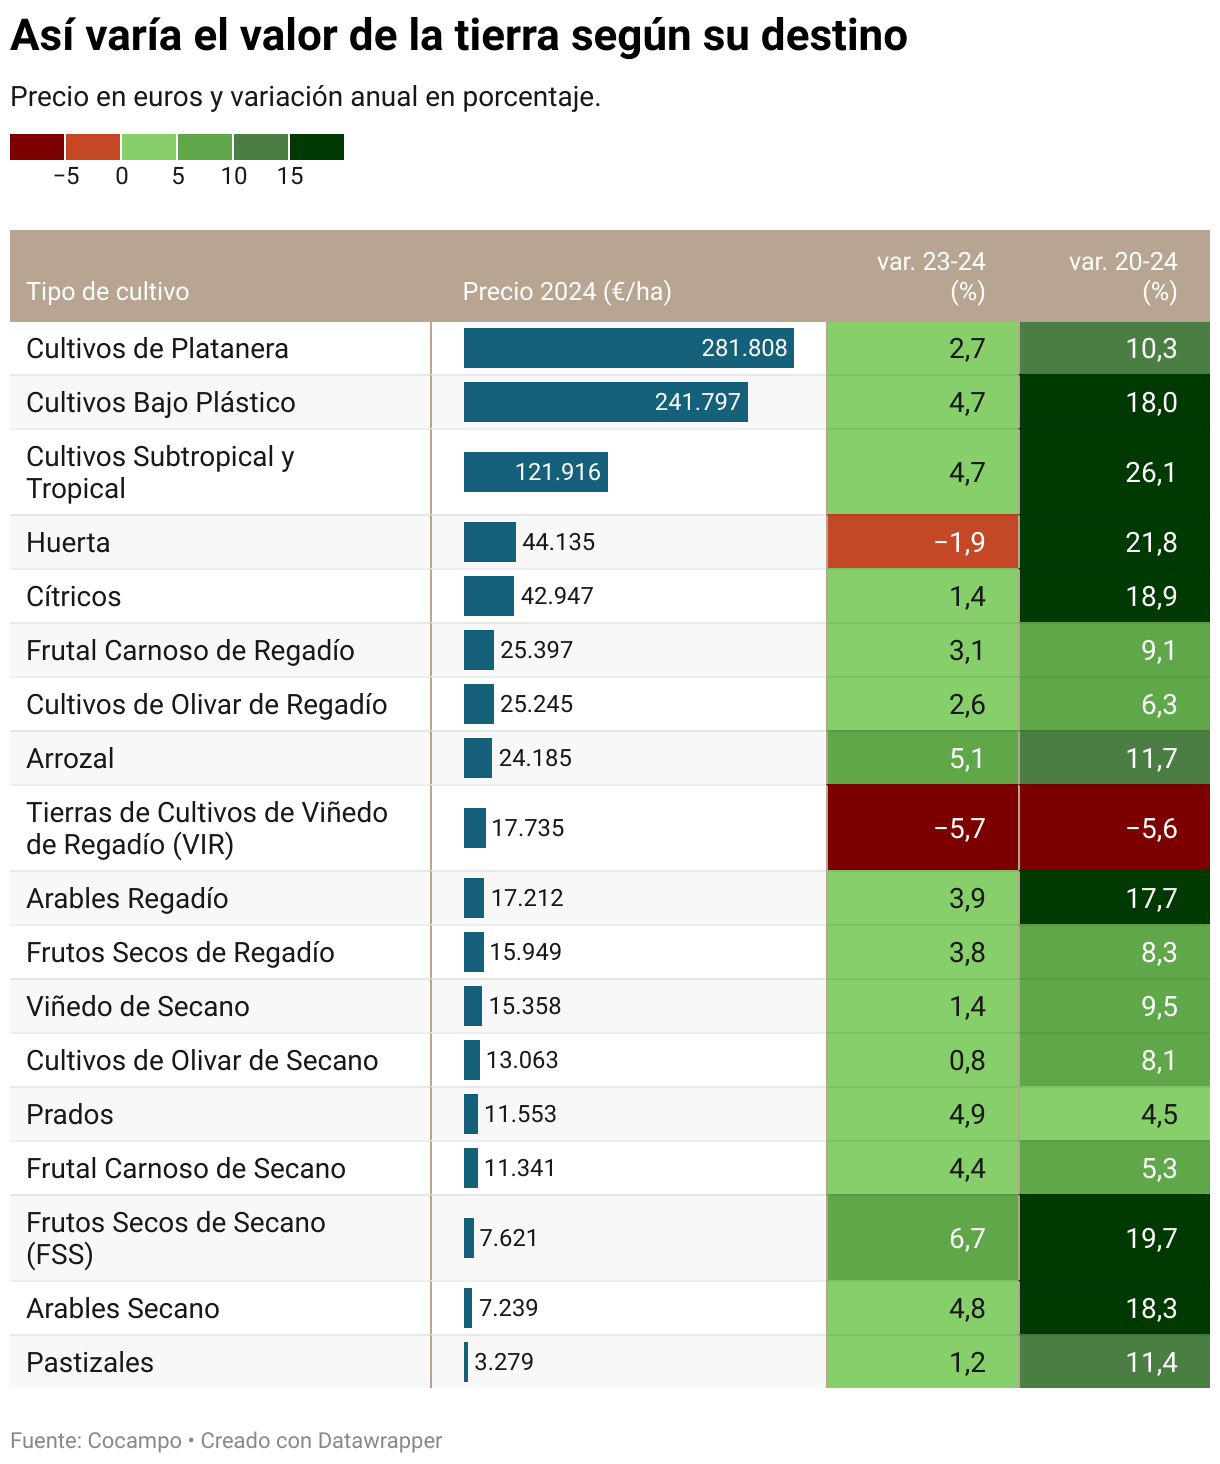Sort by the var. 23-24 column header
Screen dimensions: 1220x1464
930,278
